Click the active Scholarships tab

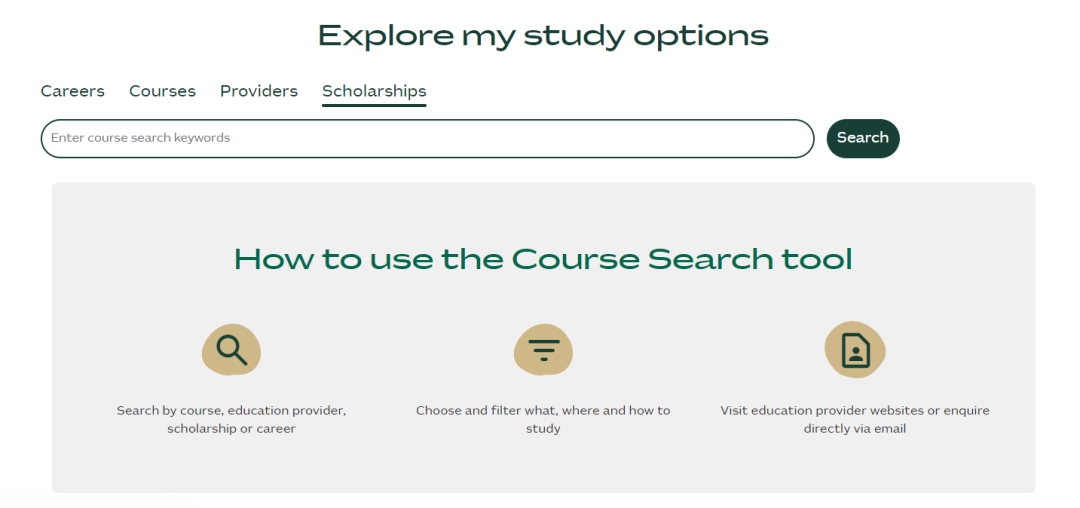pos(374,91)
